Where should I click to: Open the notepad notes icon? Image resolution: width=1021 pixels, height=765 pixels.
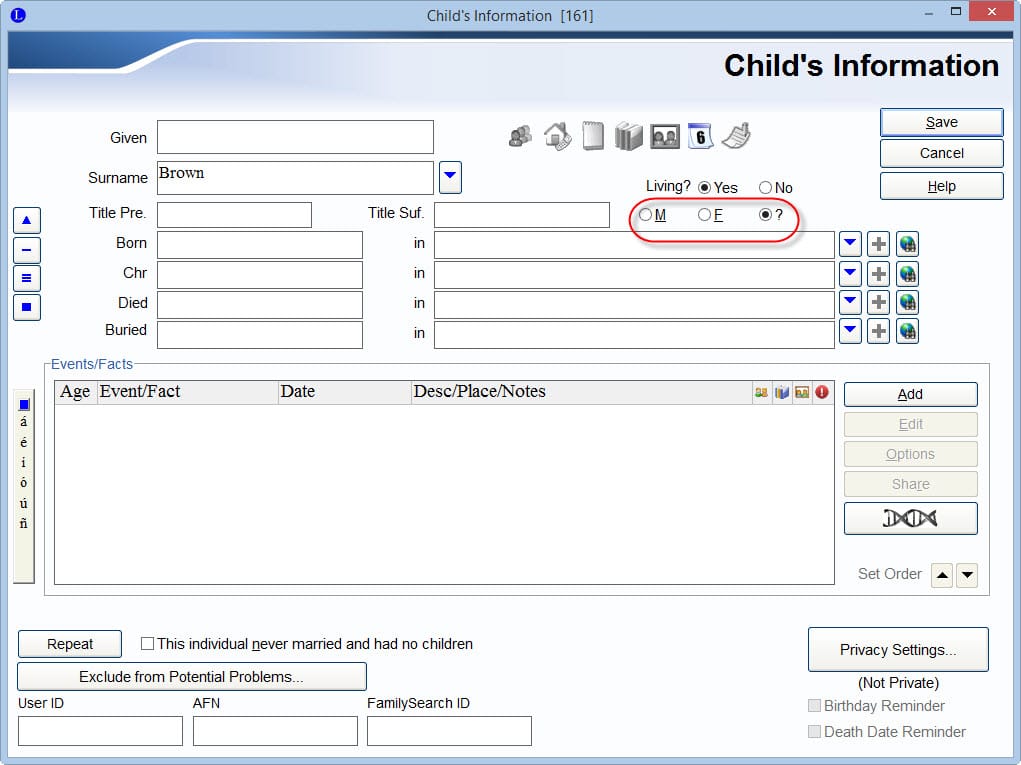click(x=593, y=136)
